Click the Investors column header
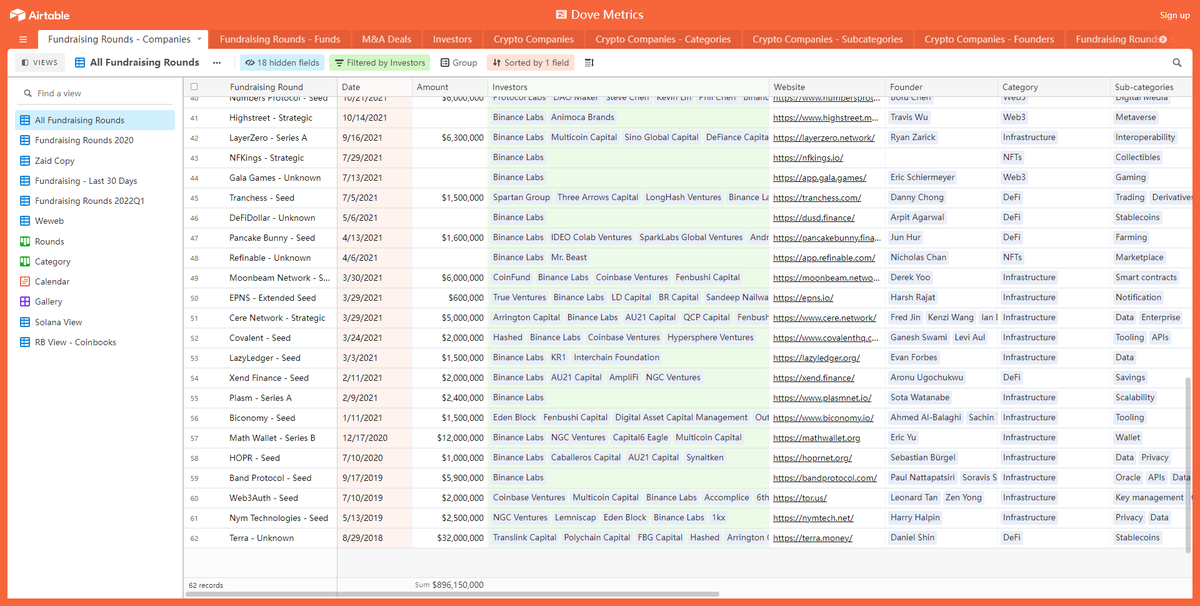Screen dimensions: 1200x606 point(628,87)
